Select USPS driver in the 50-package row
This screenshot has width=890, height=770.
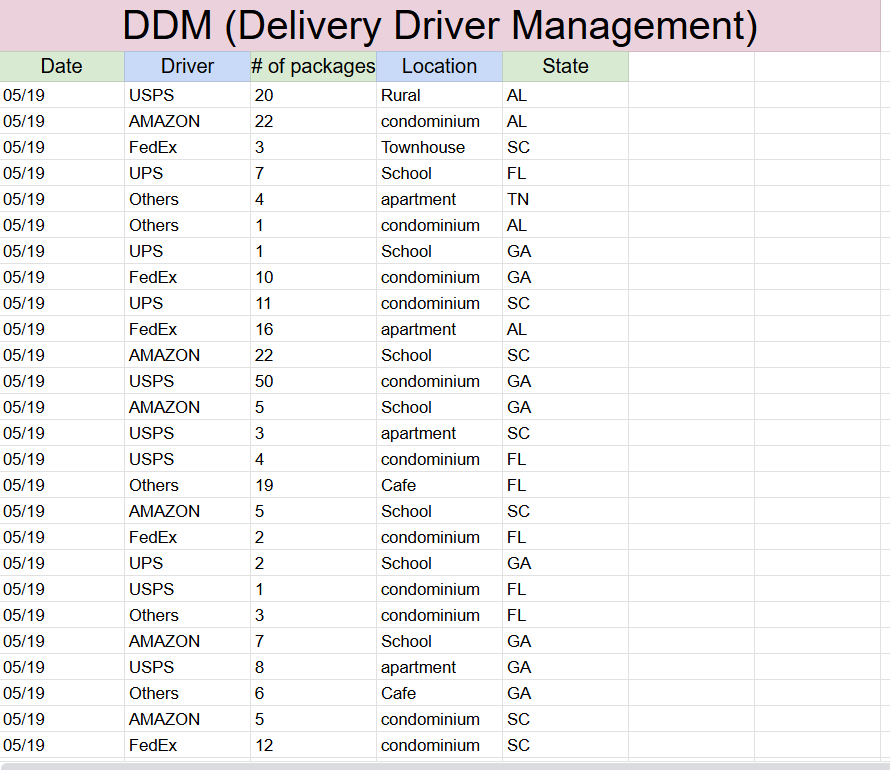click(187, 381)
